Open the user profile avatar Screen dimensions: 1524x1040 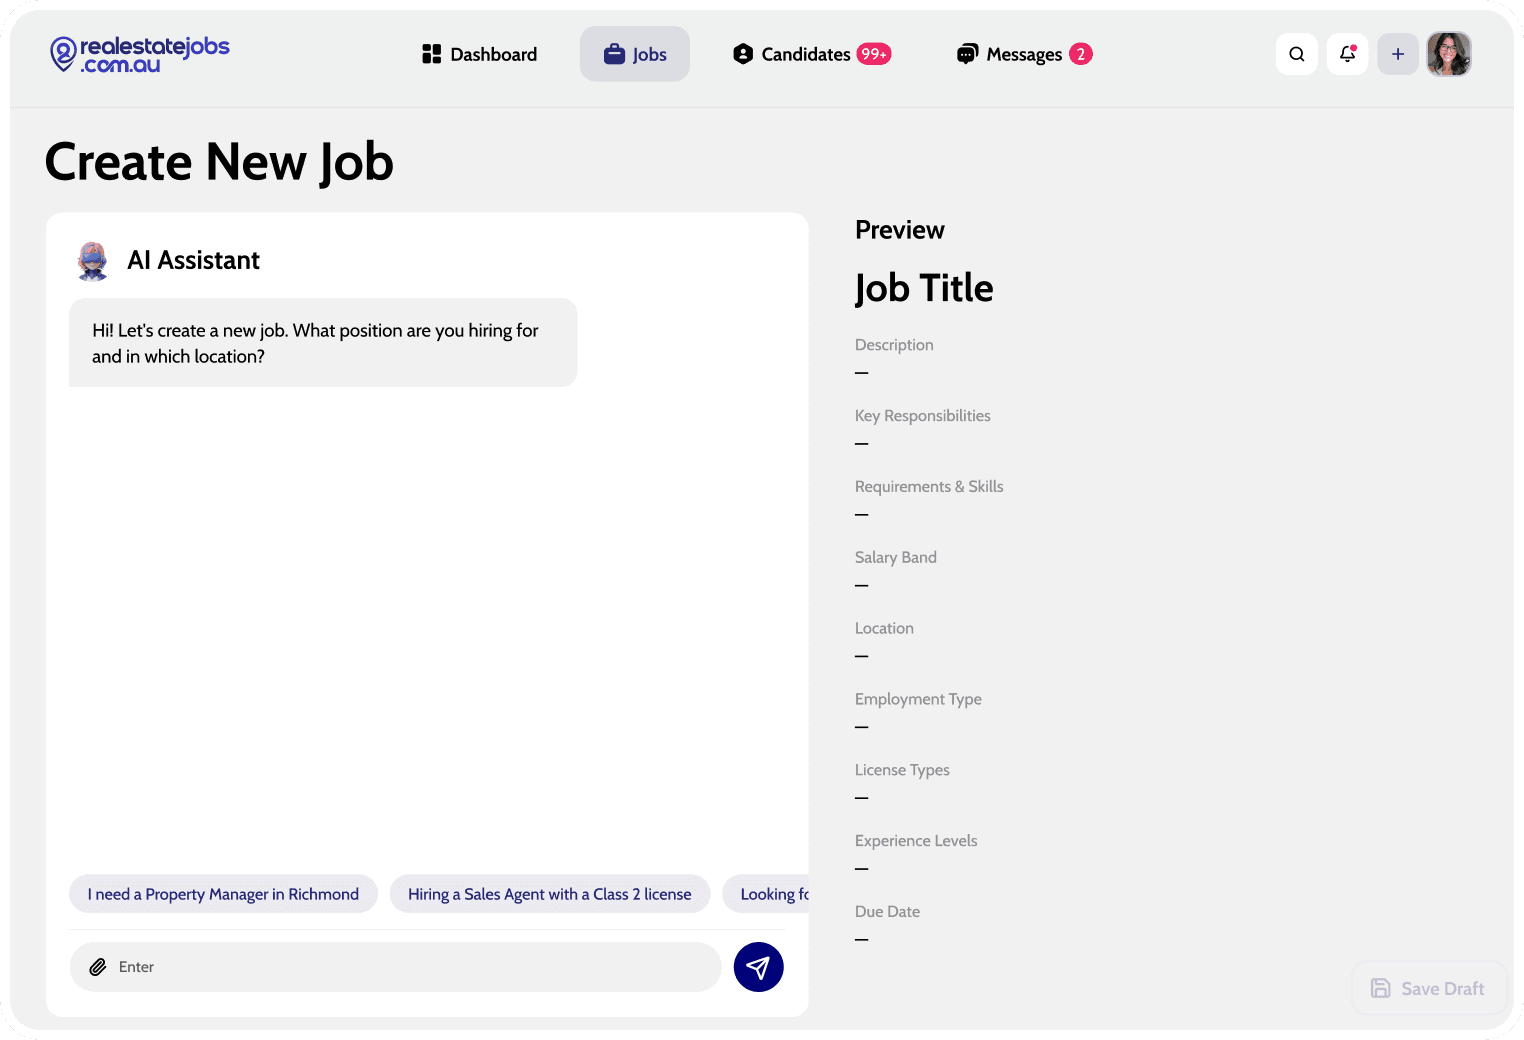click(x=1449, y=54)
